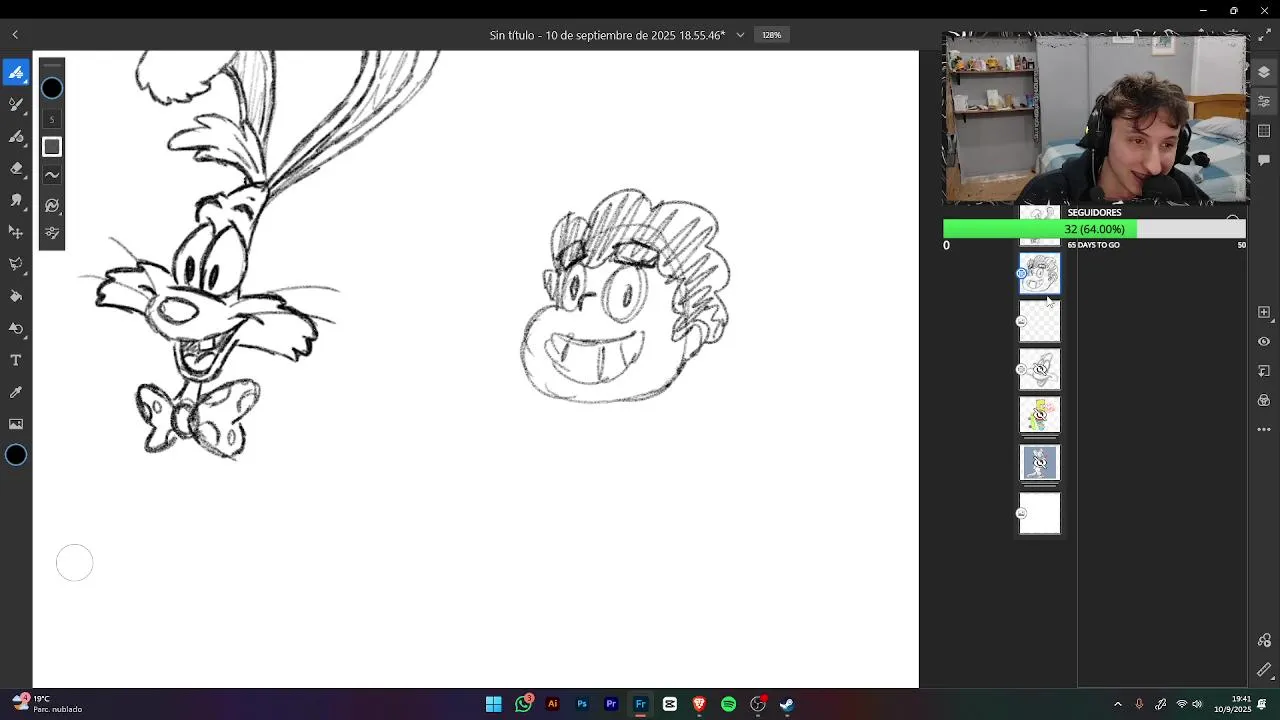Click the touch shortcut circle on canvas
The image size is (1280, 720).
click(x=75, y=563)
